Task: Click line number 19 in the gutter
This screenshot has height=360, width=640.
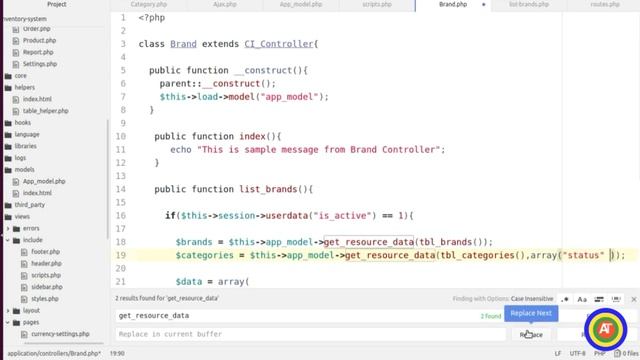Action: (x=120, y=256)
